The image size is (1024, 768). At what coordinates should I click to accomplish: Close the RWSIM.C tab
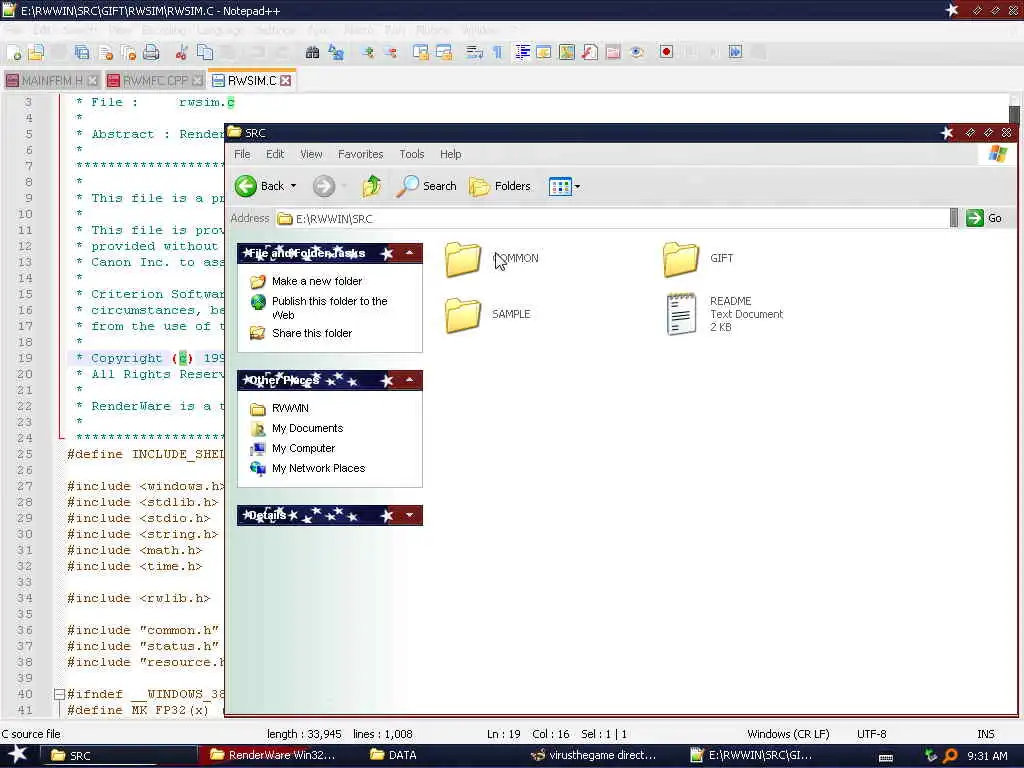(x=286, y=80)
